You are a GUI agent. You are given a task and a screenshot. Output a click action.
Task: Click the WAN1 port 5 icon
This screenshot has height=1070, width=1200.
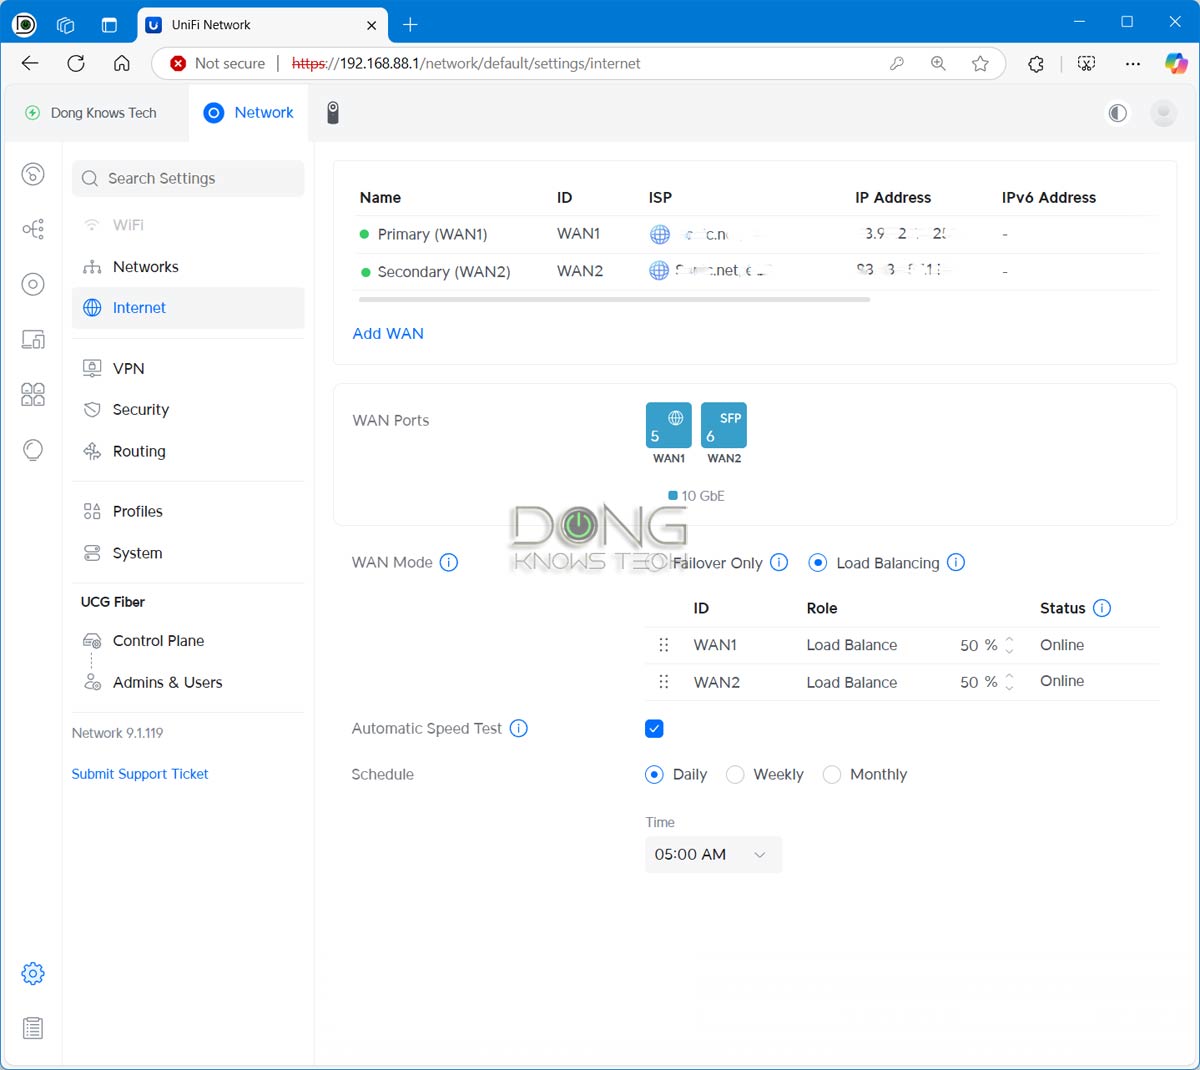click(x=668, y=425)
